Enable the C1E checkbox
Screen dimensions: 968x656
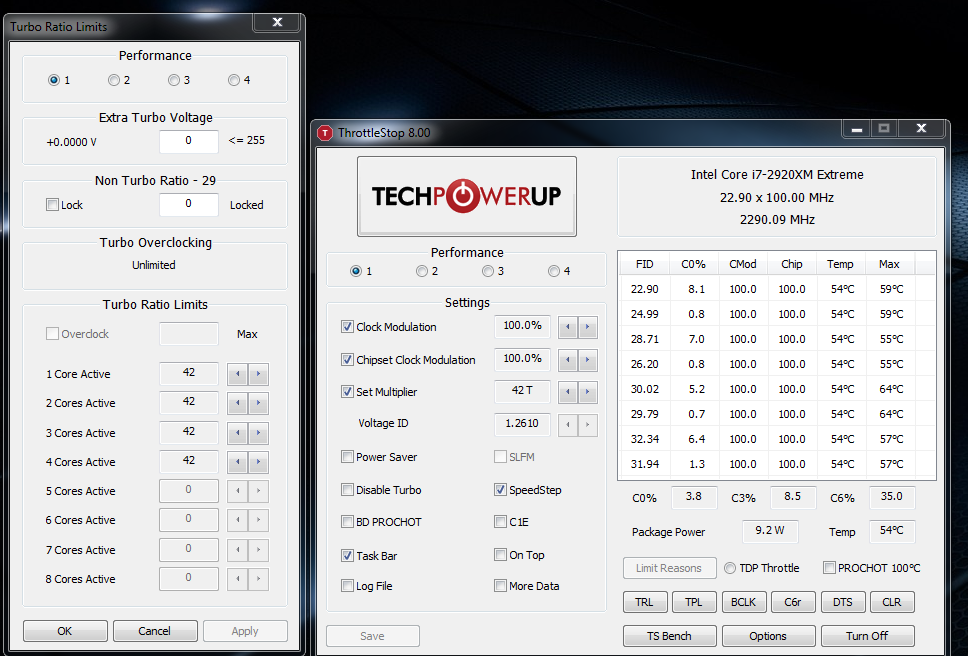(x=501, y=521)
